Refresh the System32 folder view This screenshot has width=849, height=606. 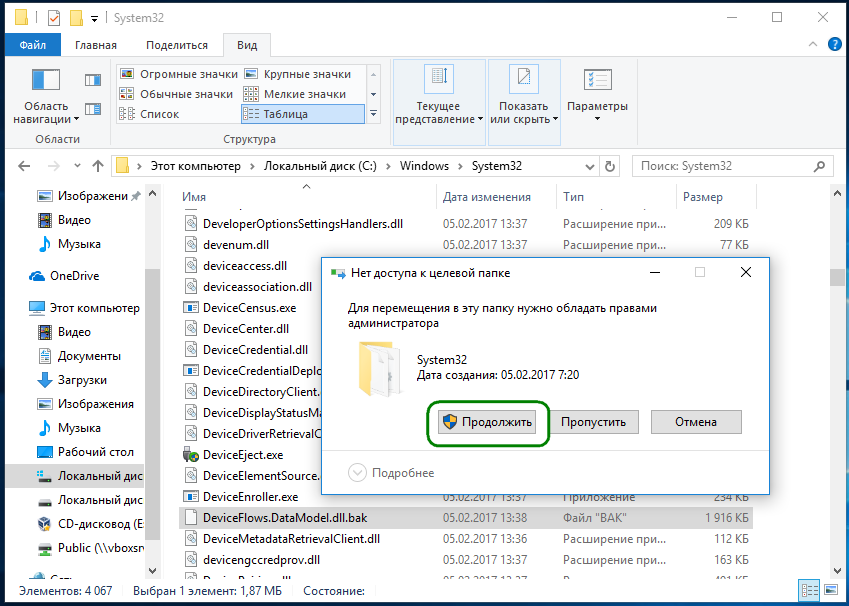coord(610,166)
